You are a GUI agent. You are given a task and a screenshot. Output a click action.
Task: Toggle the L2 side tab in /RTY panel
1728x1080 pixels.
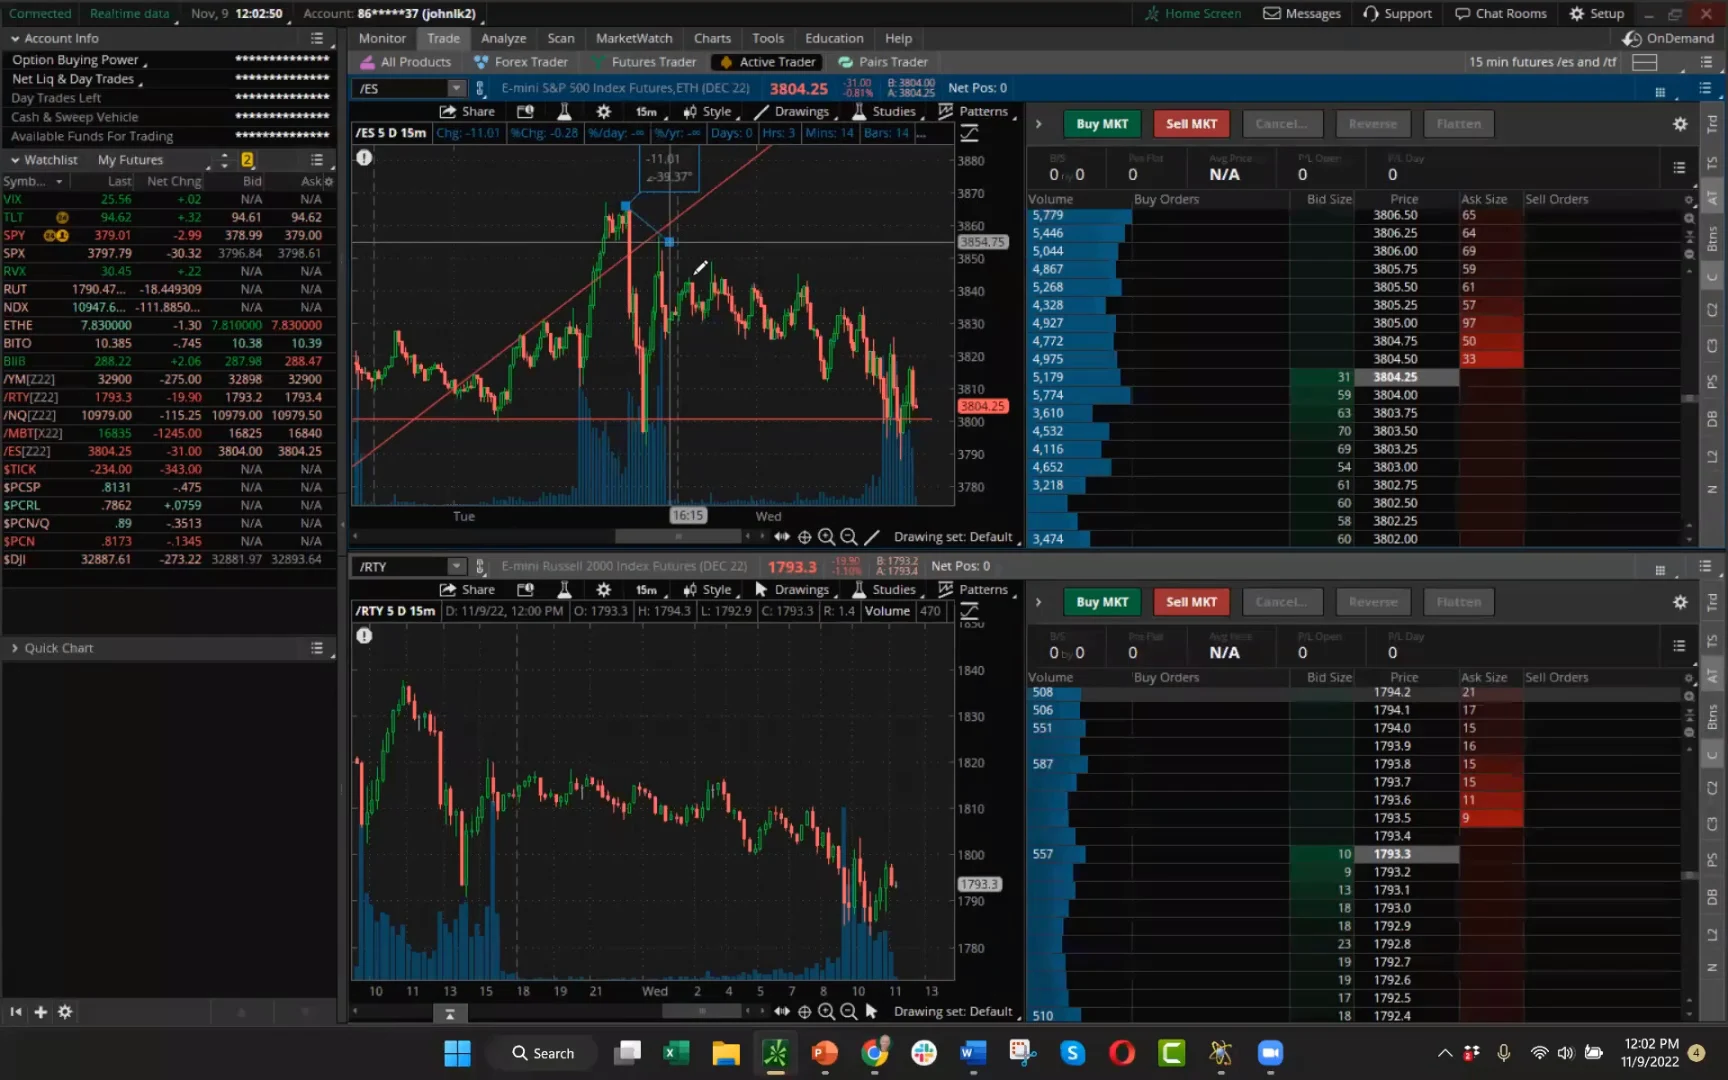pyautogui.click(x=1712, y=933)
